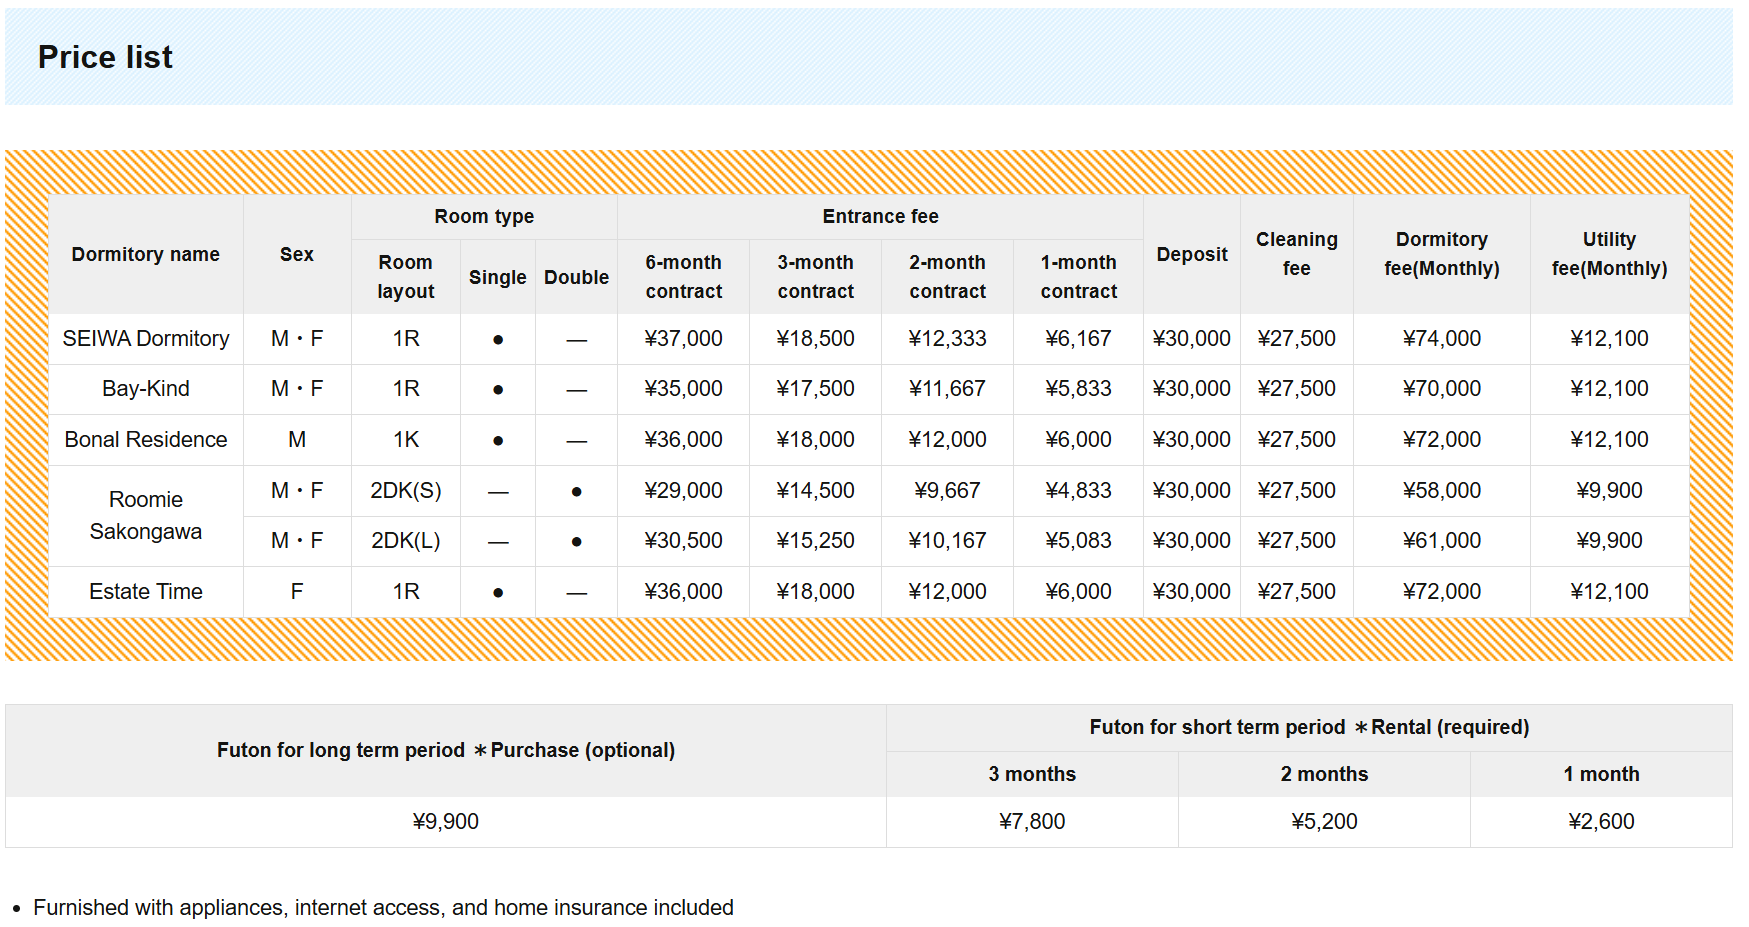Click the Double room dot for 2DK(L)
1749x927 pixels.
point(576,542)
